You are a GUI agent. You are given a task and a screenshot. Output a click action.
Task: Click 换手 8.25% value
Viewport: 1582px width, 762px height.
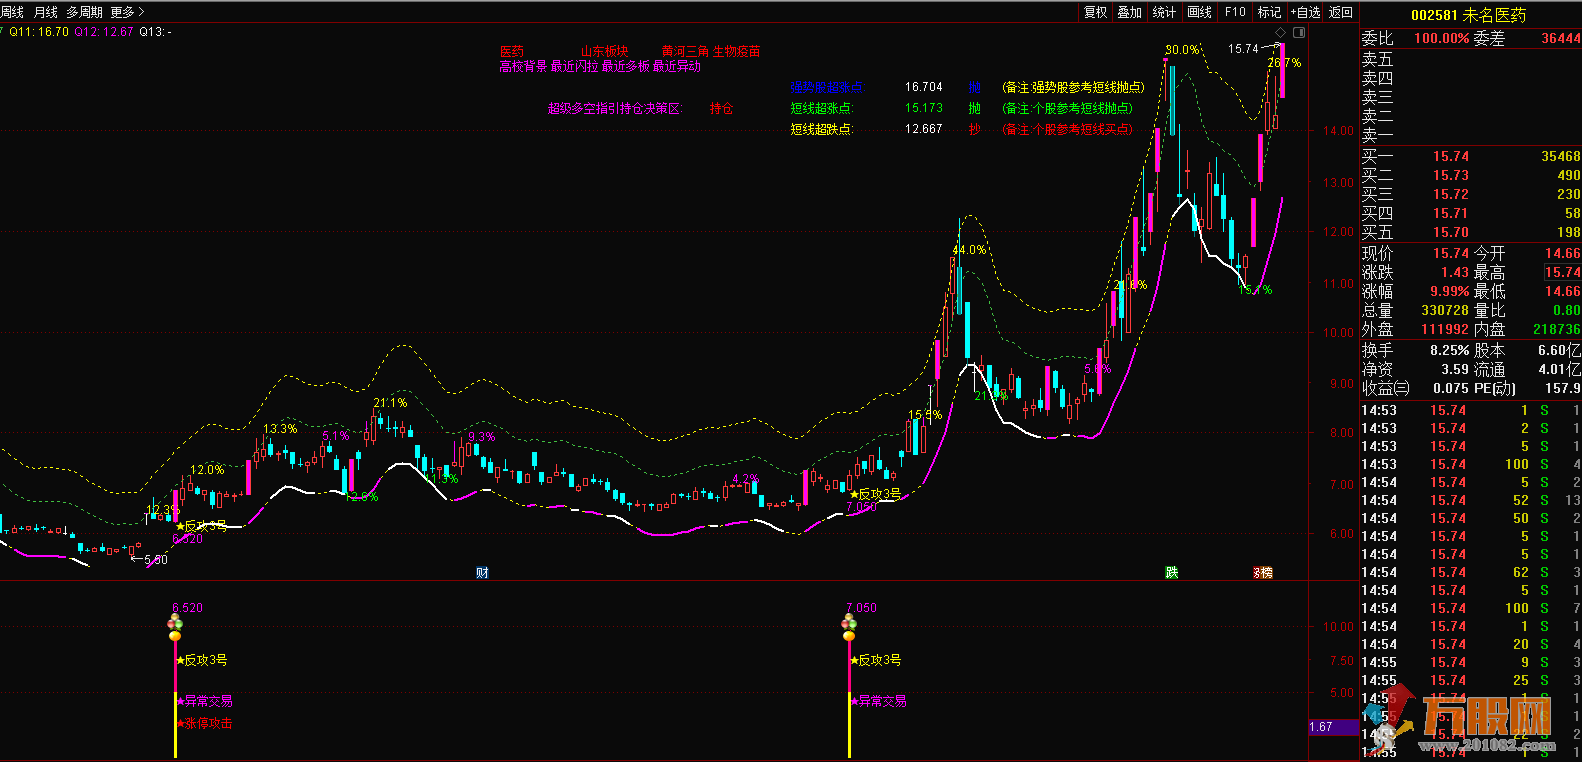[x=1449, y=350]
